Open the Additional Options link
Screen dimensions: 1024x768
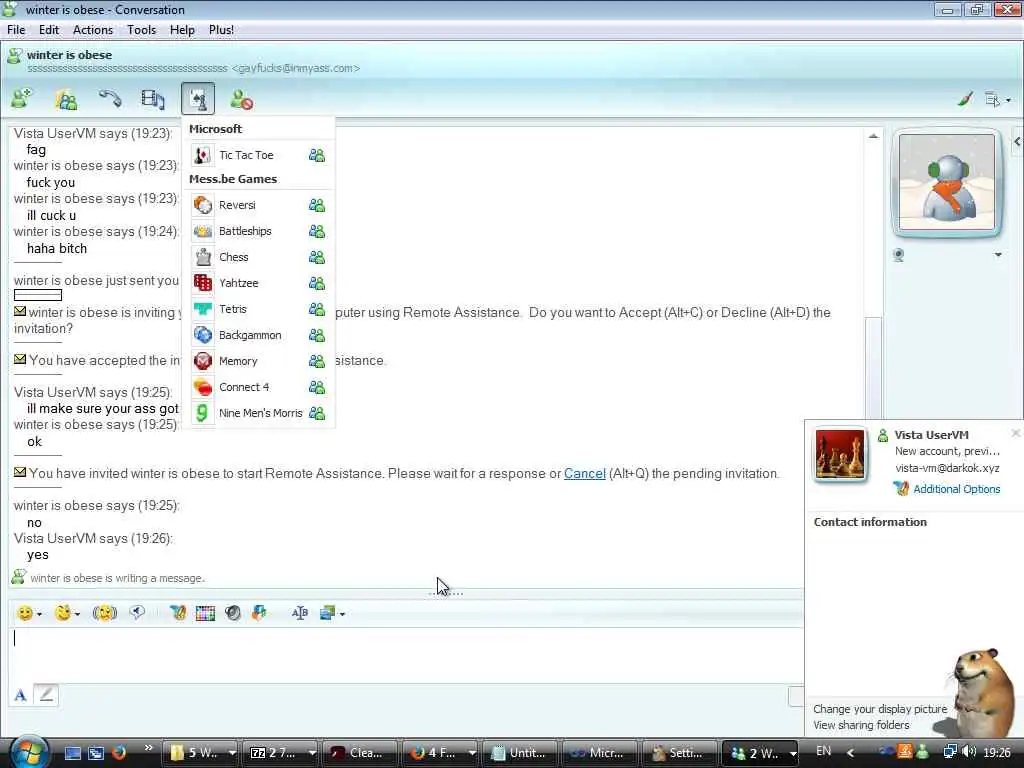pos(956,489)
